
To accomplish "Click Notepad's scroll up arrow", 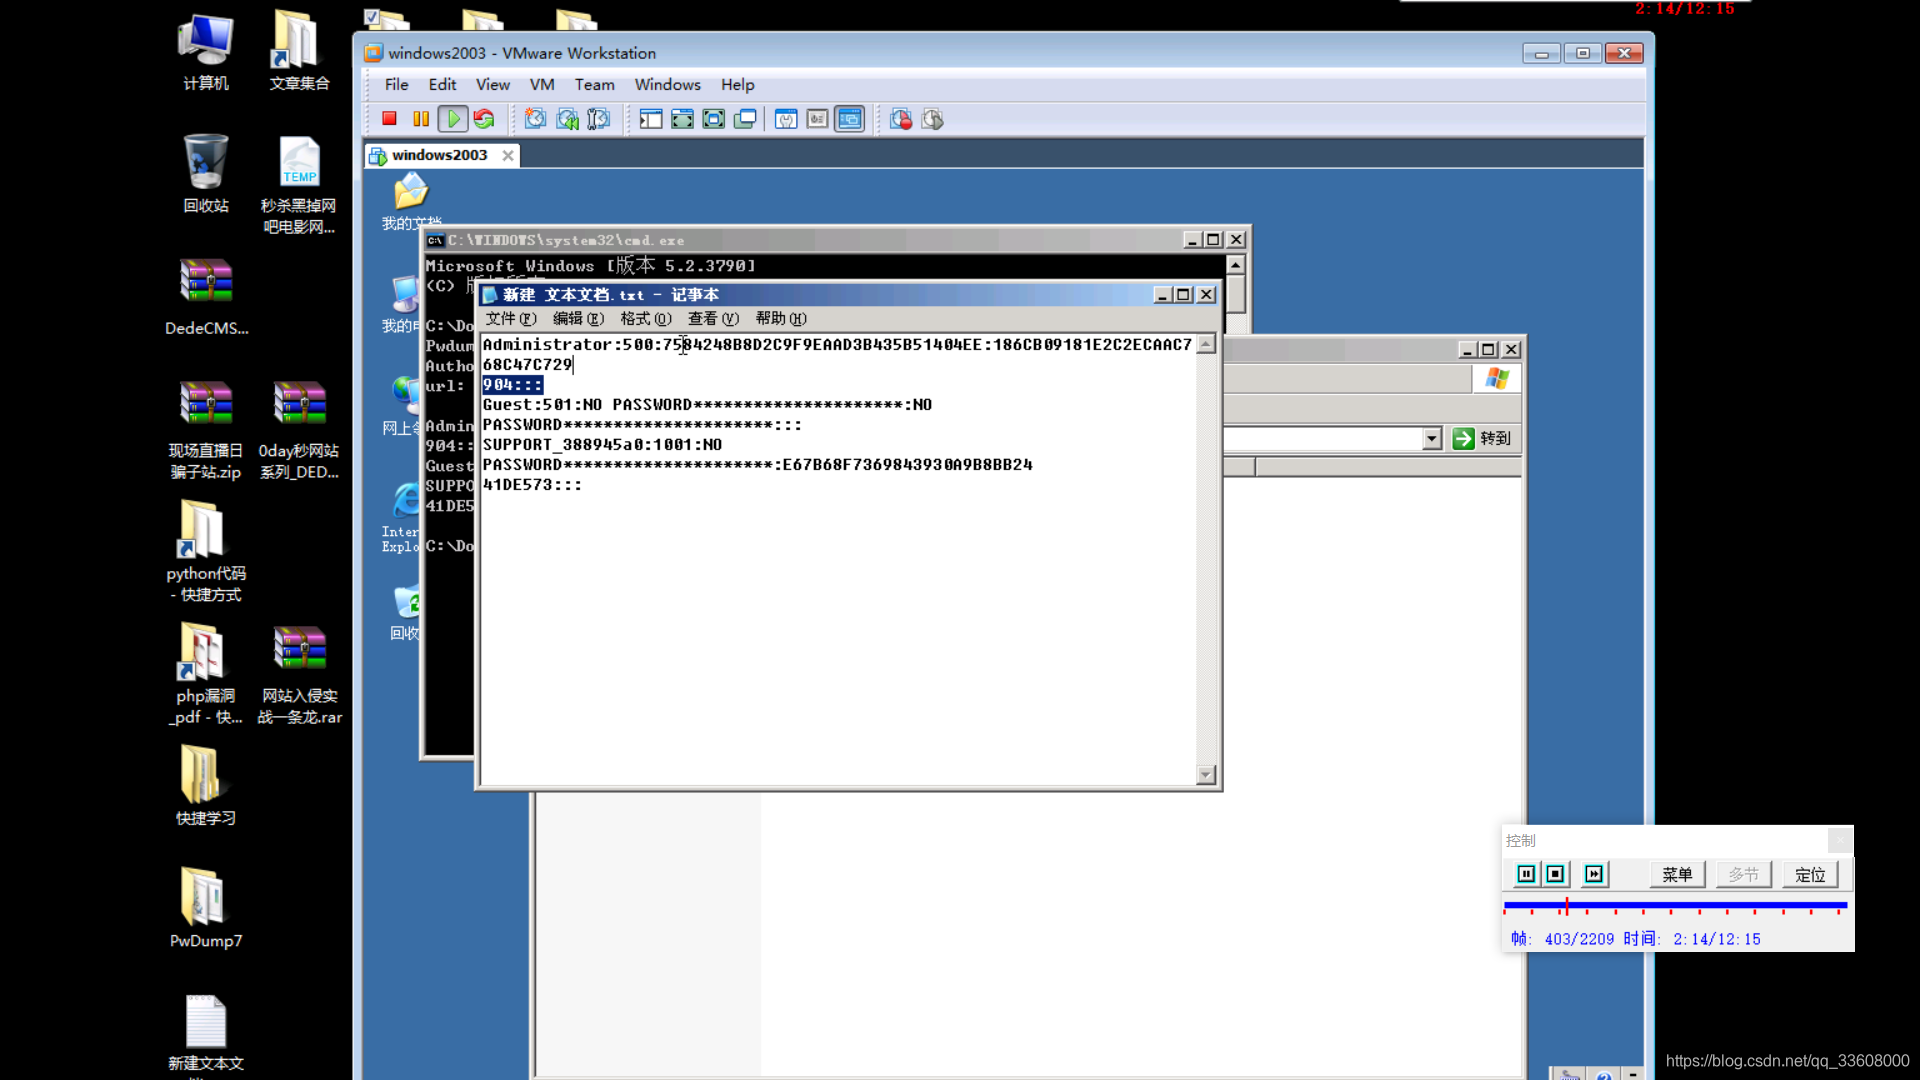I will click(1206, 344).
